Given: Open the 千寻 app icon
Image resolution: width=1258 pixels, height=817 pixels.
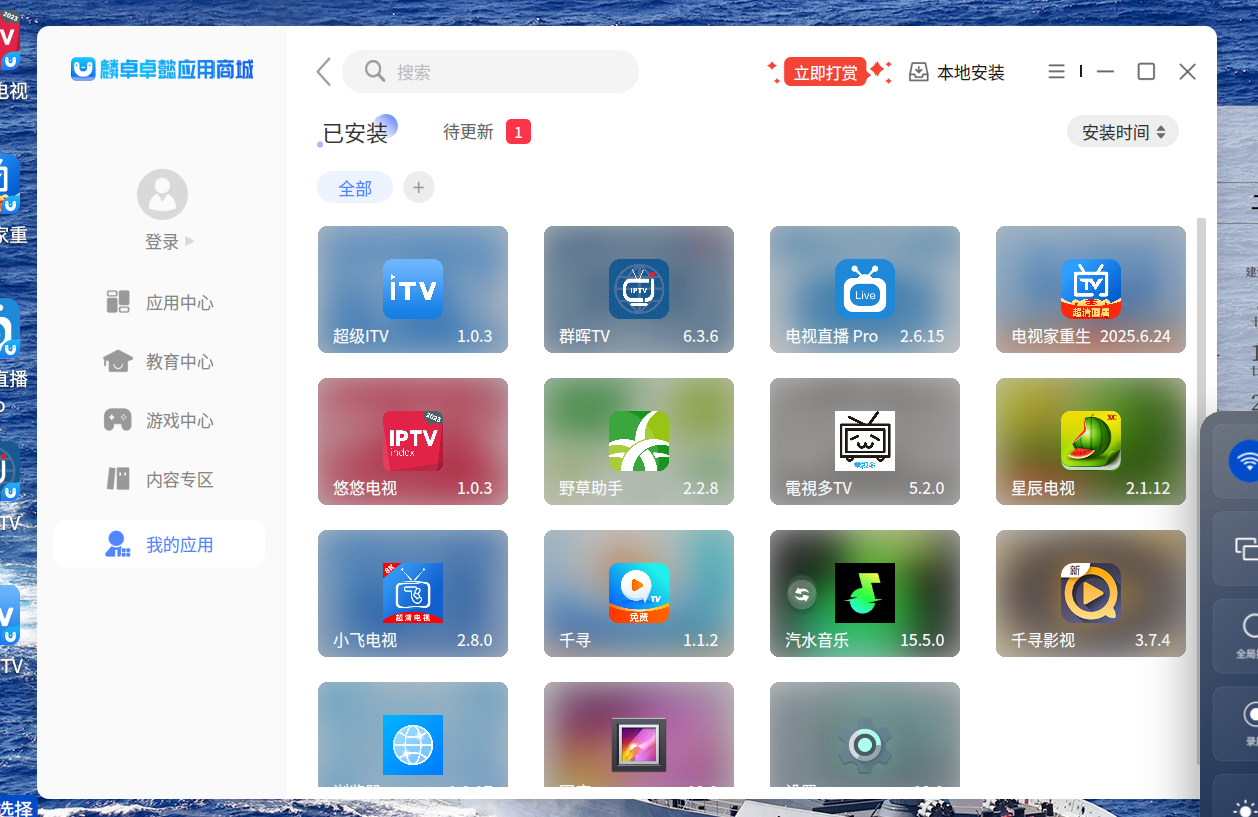Looking at the screenshot, I should [x=639, y=593].
